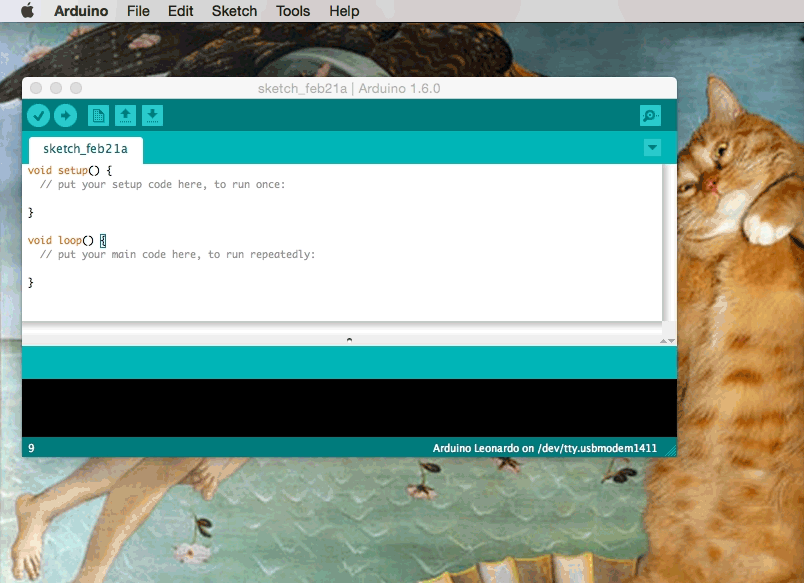Open a sketch using the up-arrow icon
Screen dimensions: 804x583
[125, 116]
